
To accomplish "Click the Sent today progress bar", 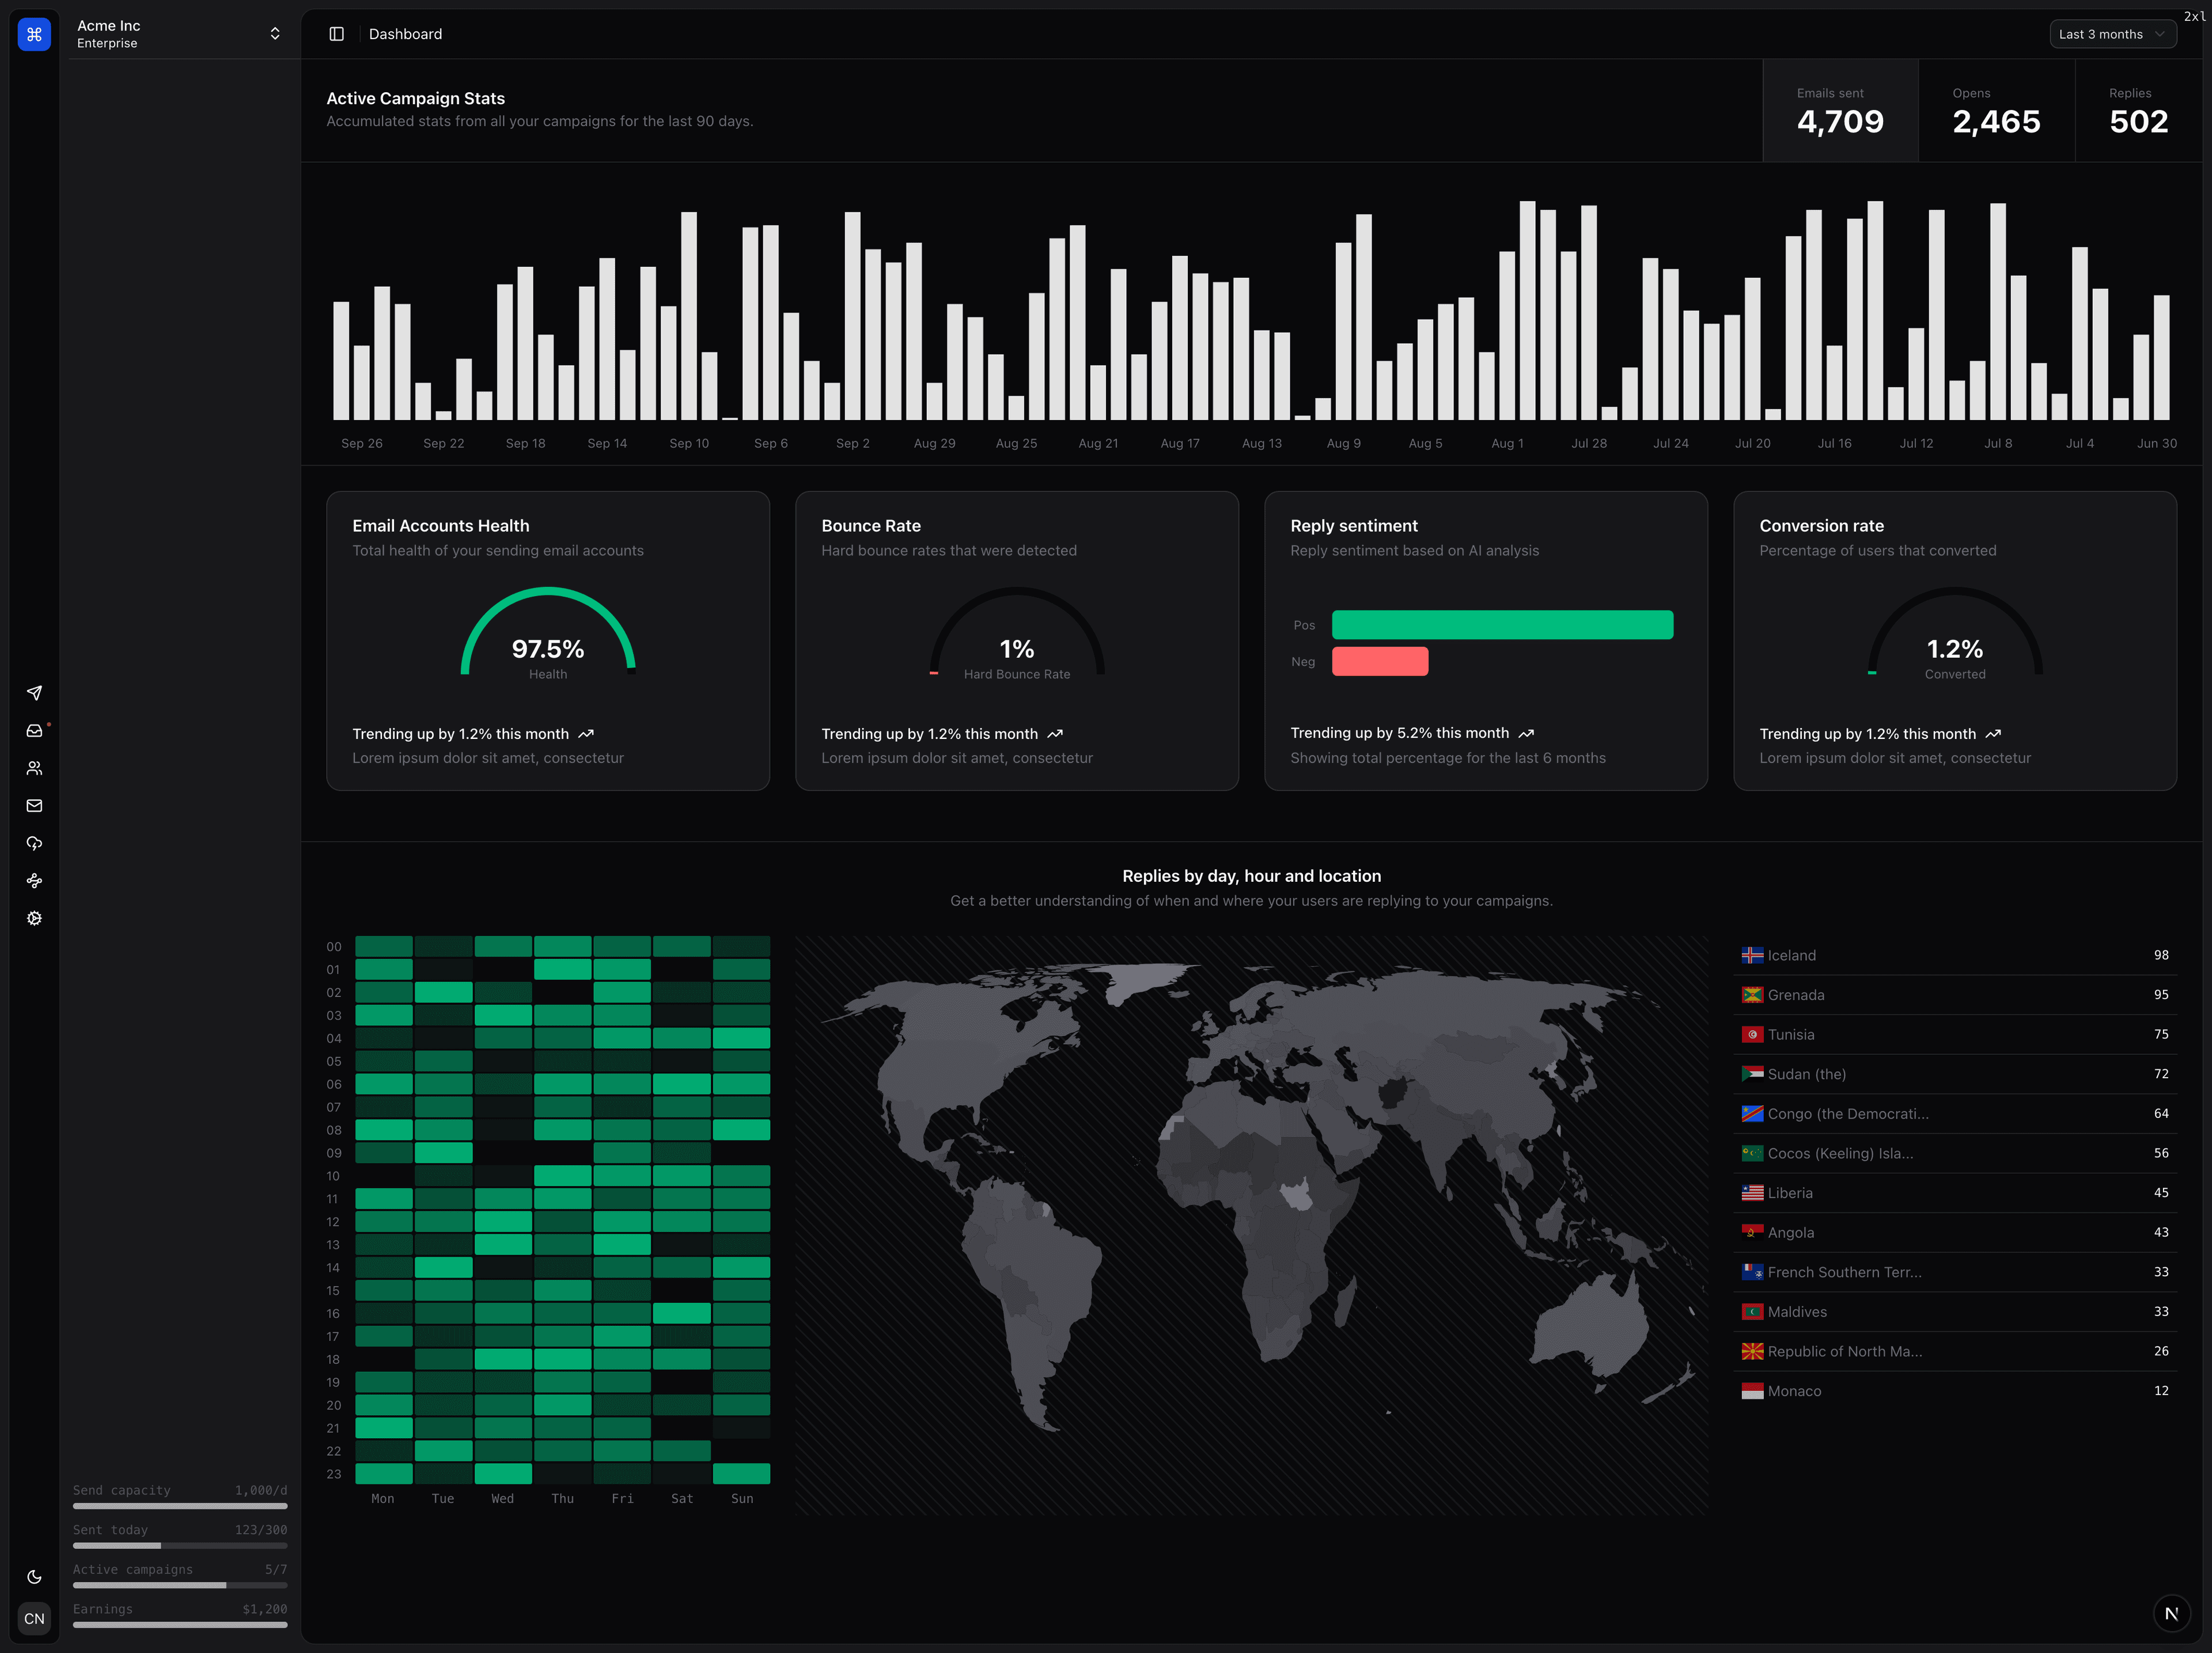I will pos(180,1545).
